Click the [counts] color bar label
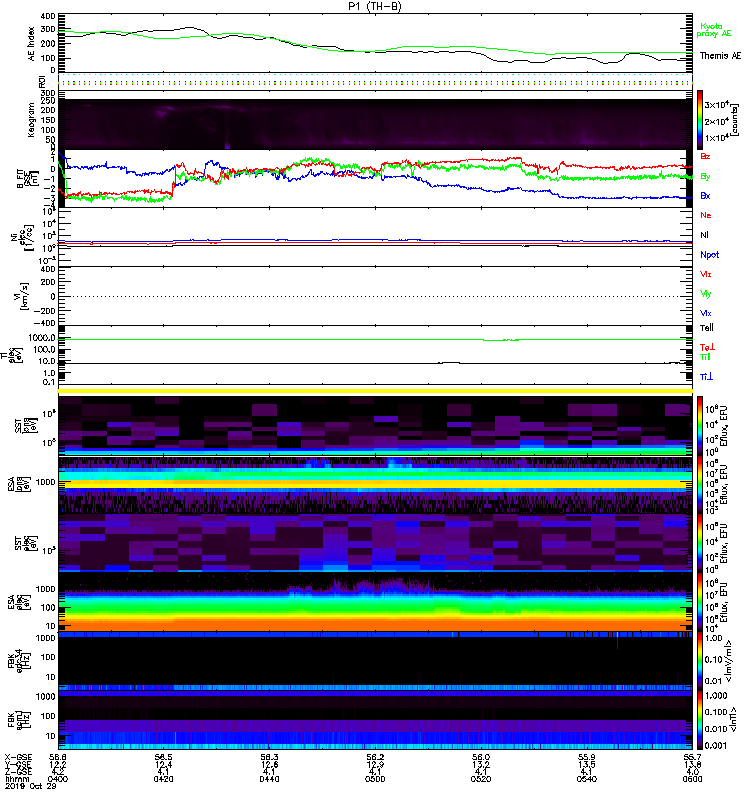The width and height of the screenshot is (750, 800). 735,120
